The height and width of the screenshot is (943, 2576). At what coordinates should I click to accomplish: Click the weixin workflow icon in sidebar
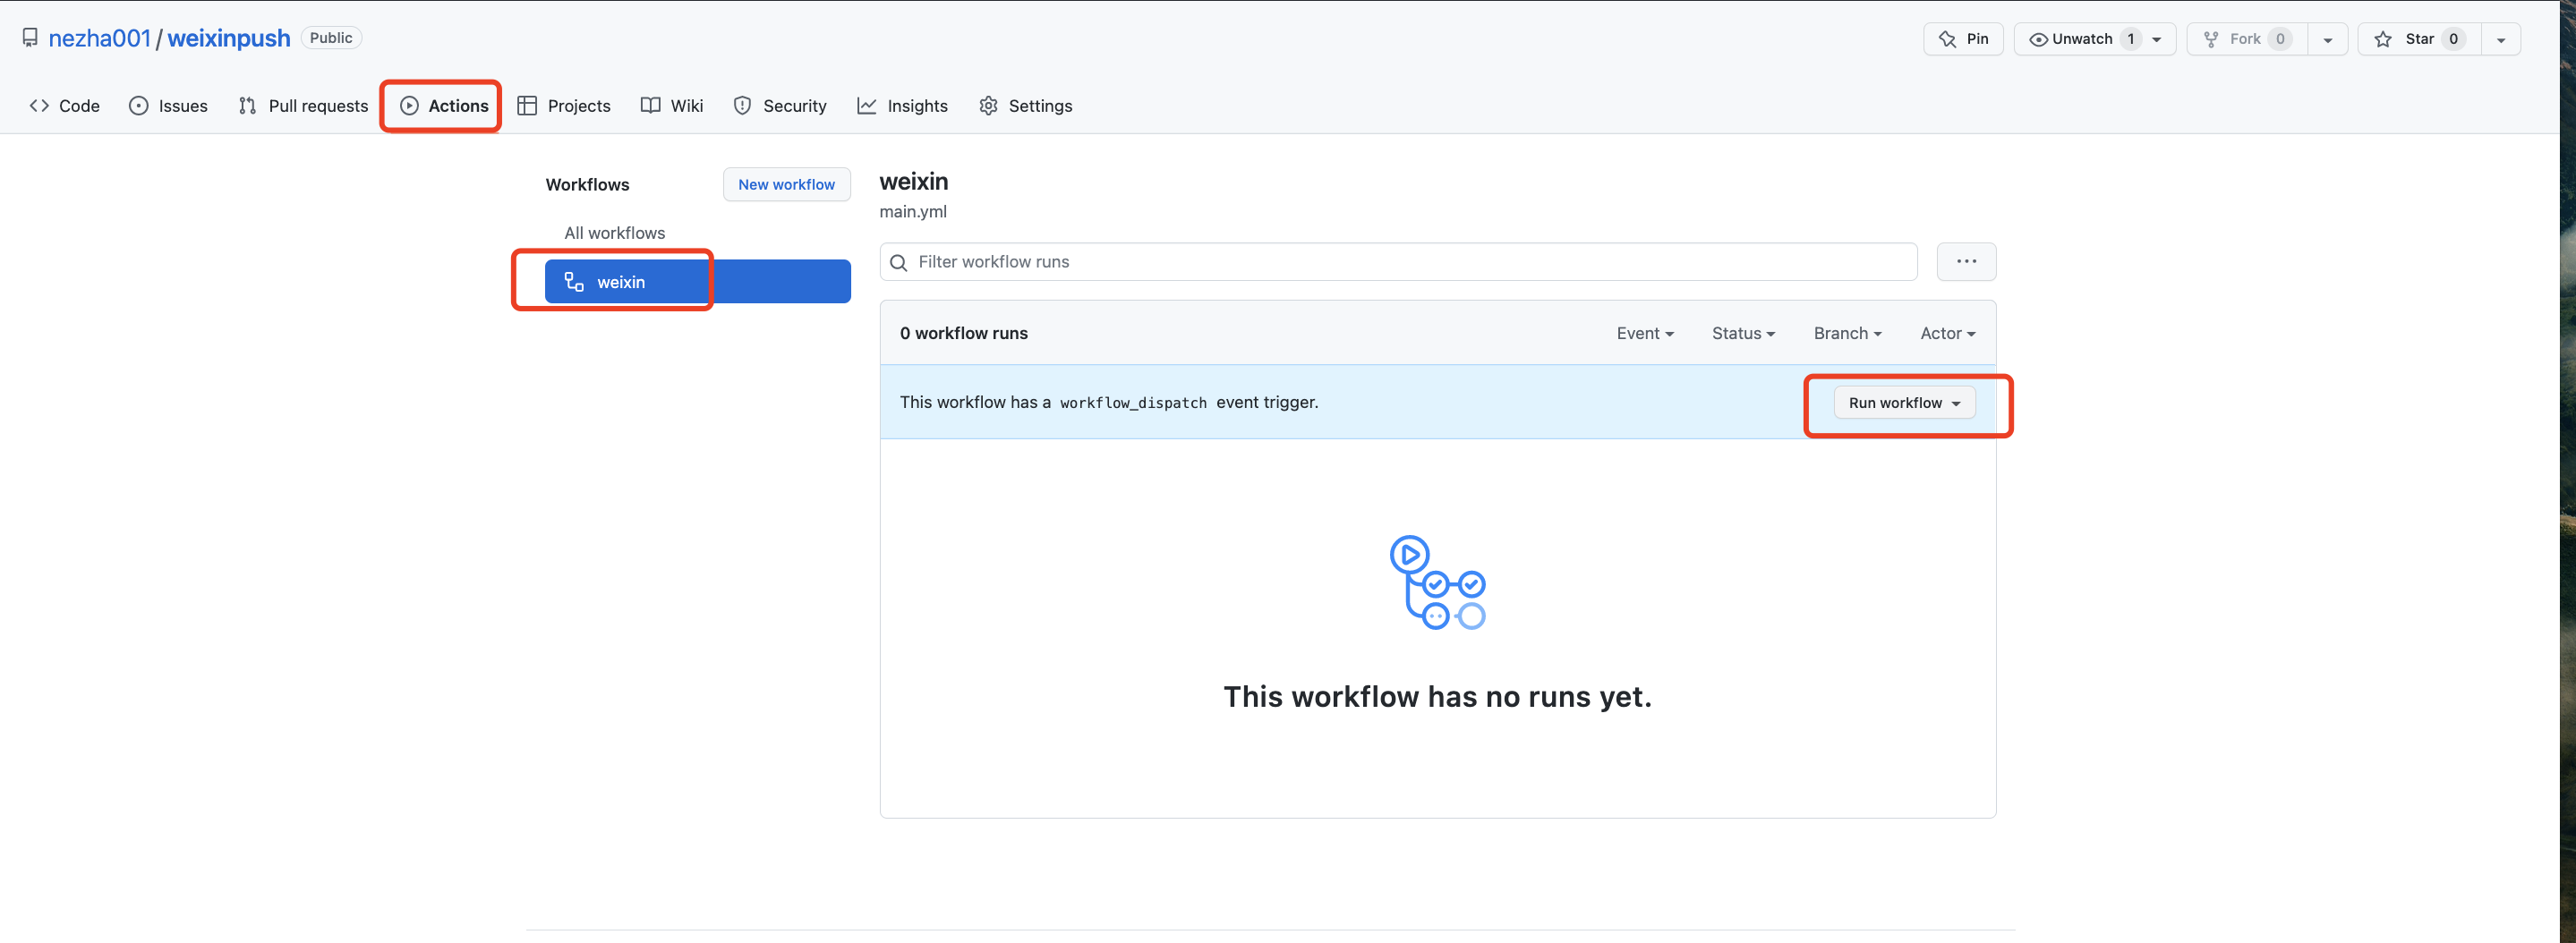[x=574, y=282]
